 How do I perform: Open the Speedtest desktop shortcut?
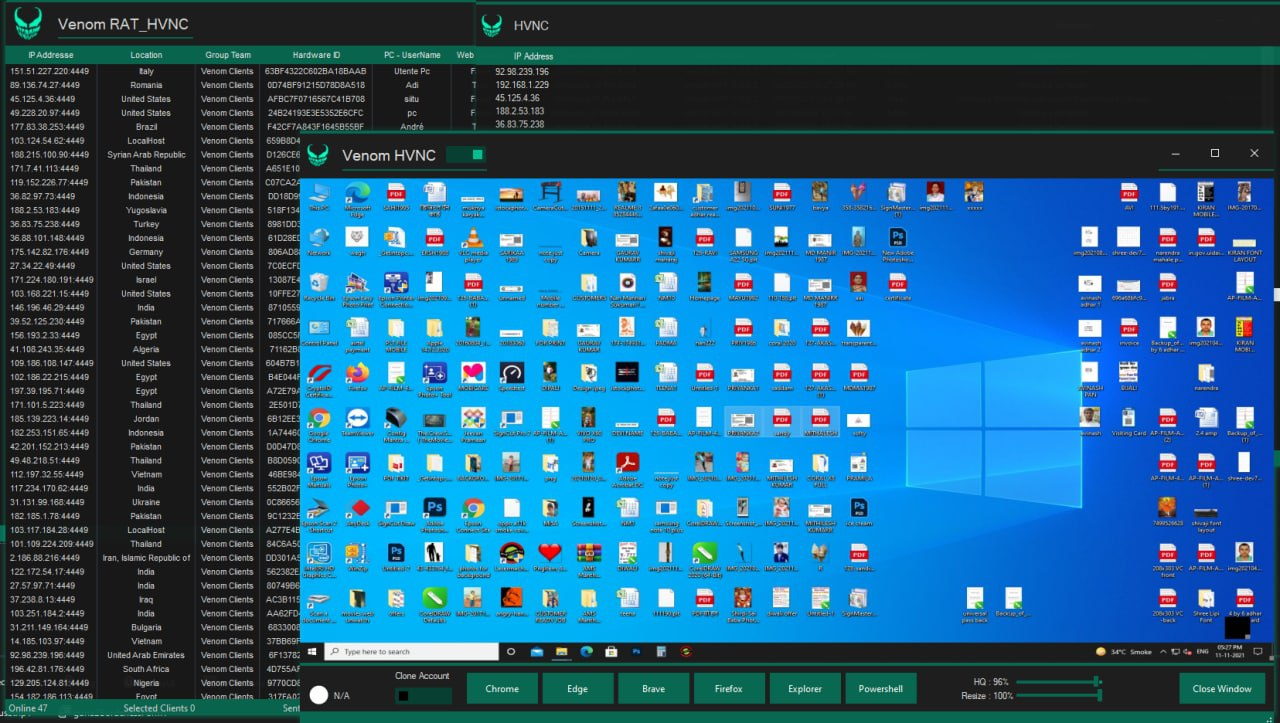tap(511, 377)
